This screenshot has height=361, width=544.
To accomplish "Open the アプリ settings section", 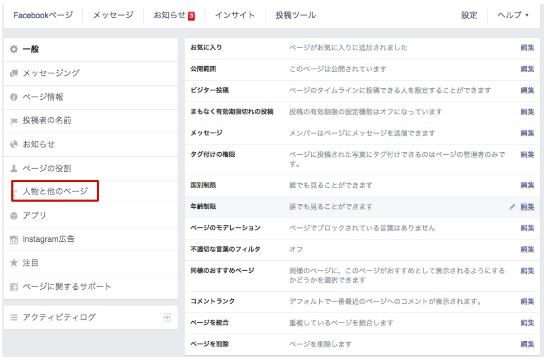I will [90, 216].
